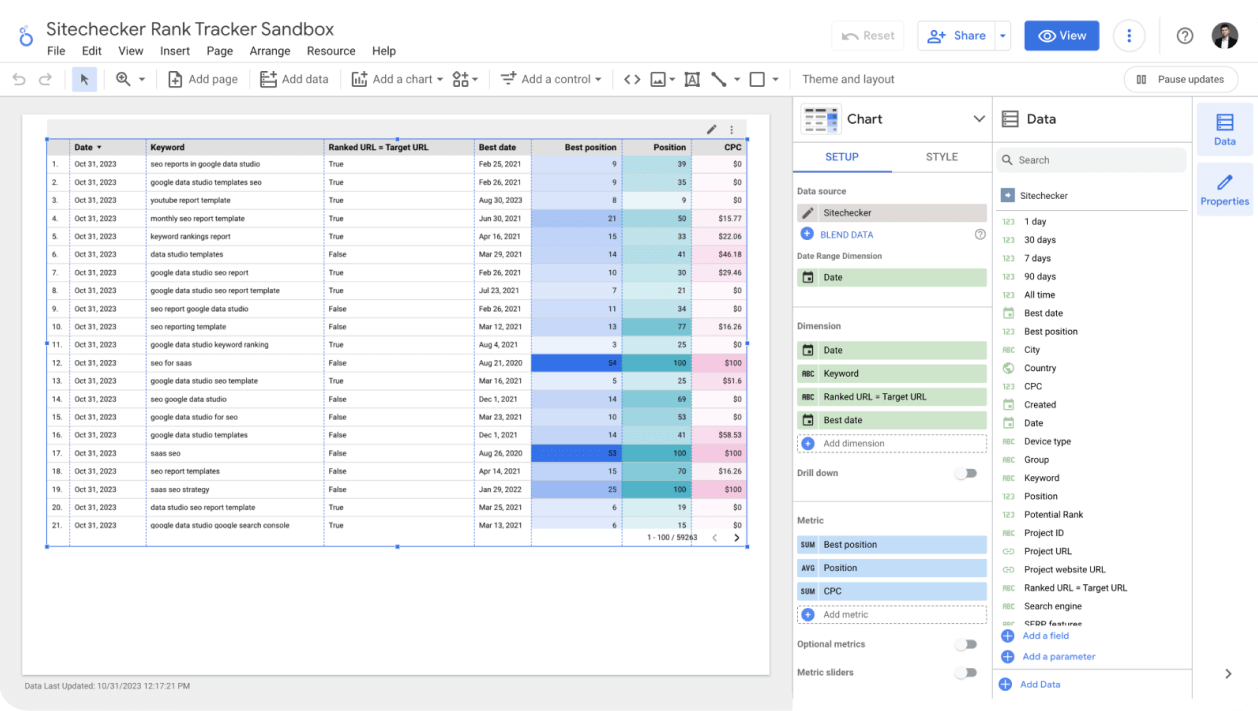Viewport: 1258px width, 711px height.
Task: Insert an image from the toolbar
Action: (x=658, y=79)
